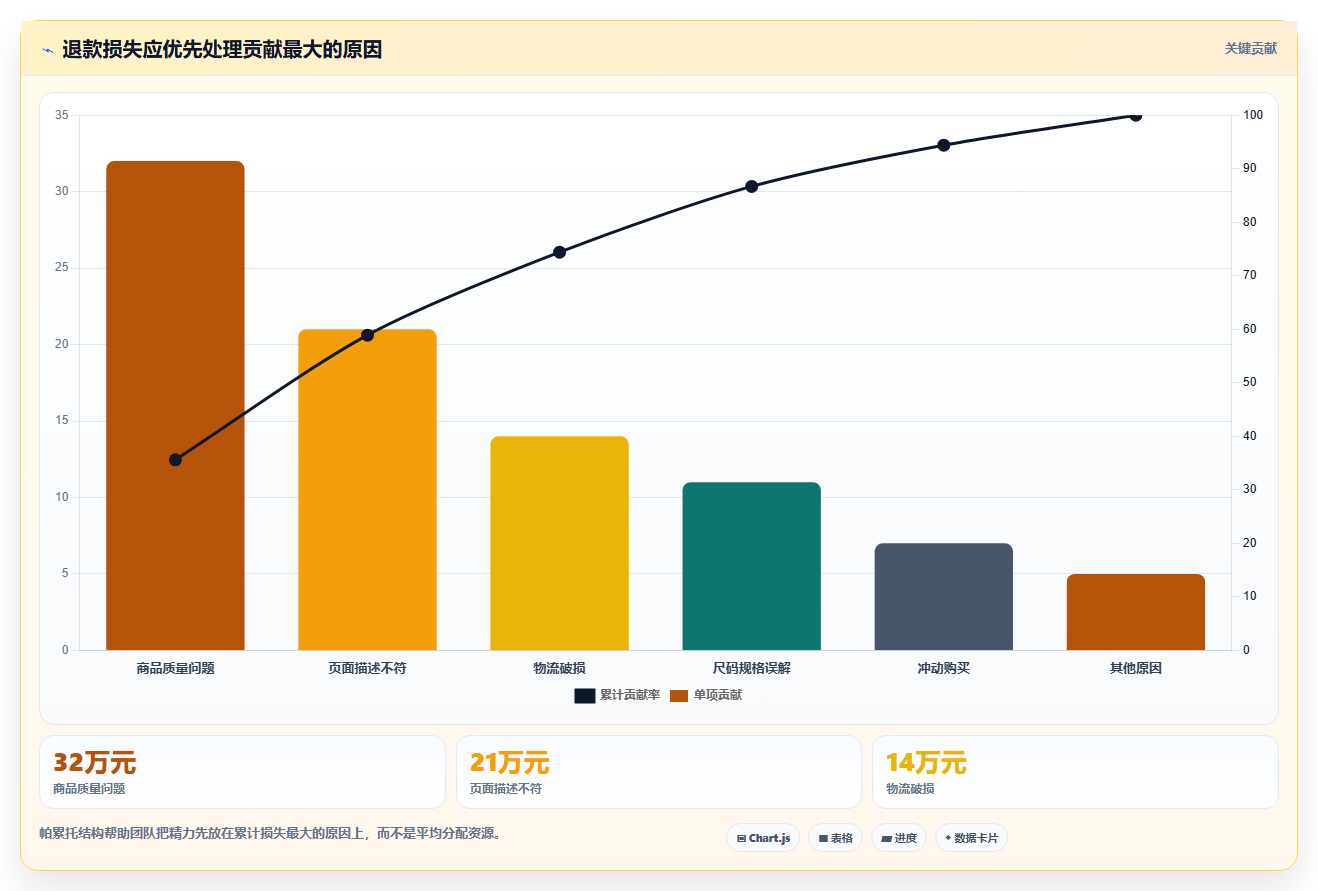This screenshot has height=891, width=1318.
Task: Open the 21万元 页面描述不符 card
Action: point(658,772)
